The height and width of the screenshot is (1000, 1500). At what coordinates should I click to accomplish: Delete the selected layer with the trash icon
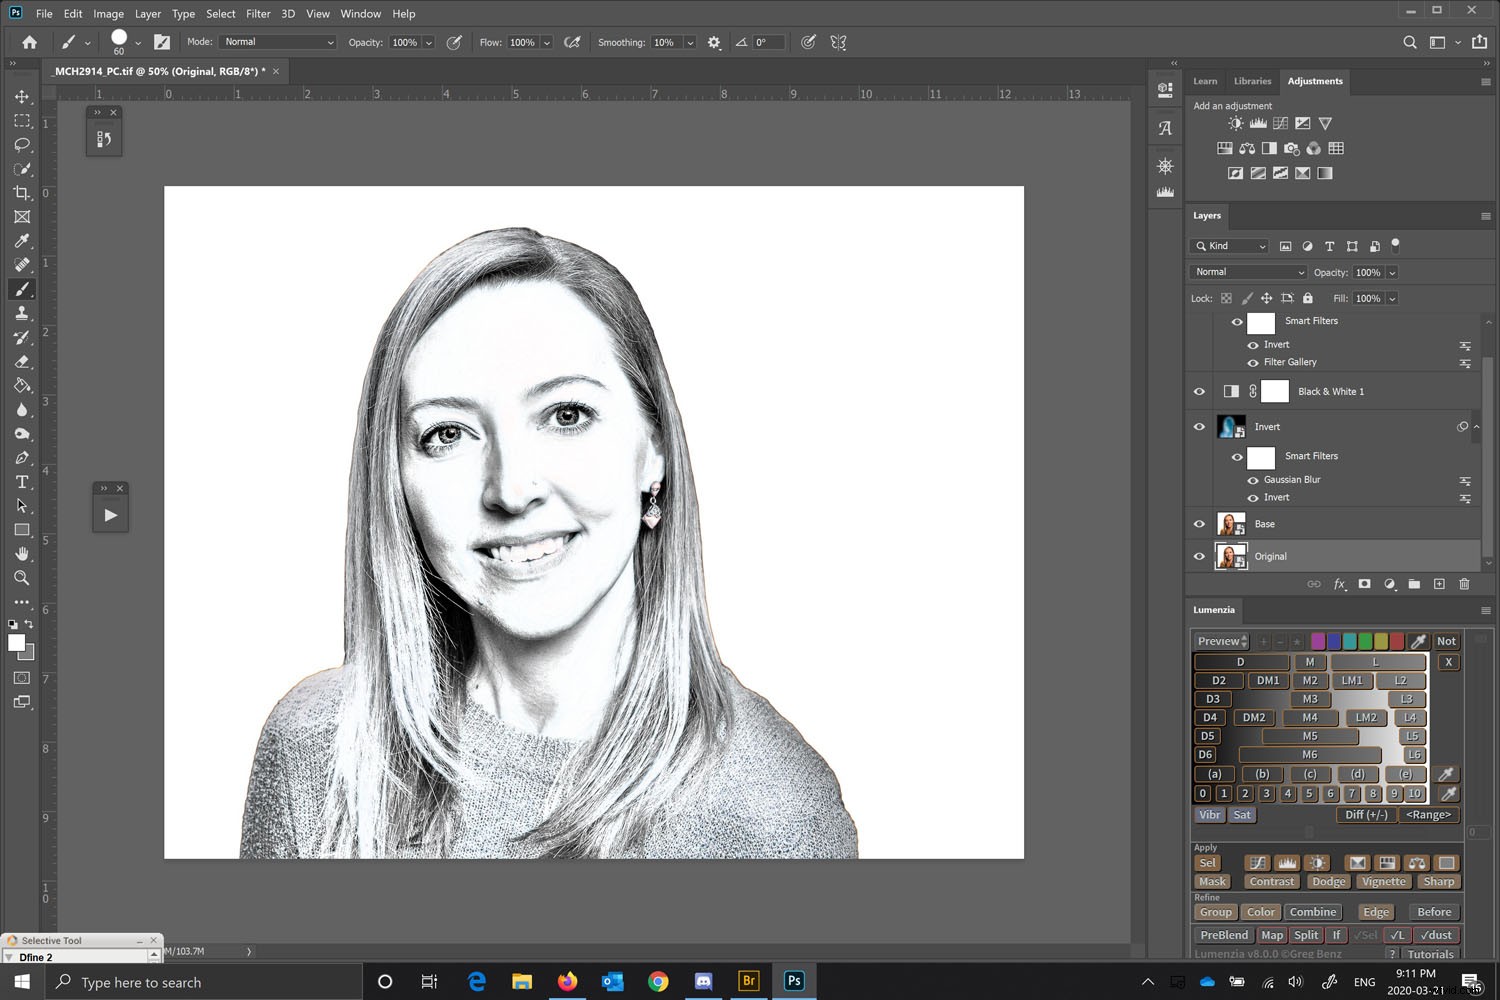click(1464, 584)
